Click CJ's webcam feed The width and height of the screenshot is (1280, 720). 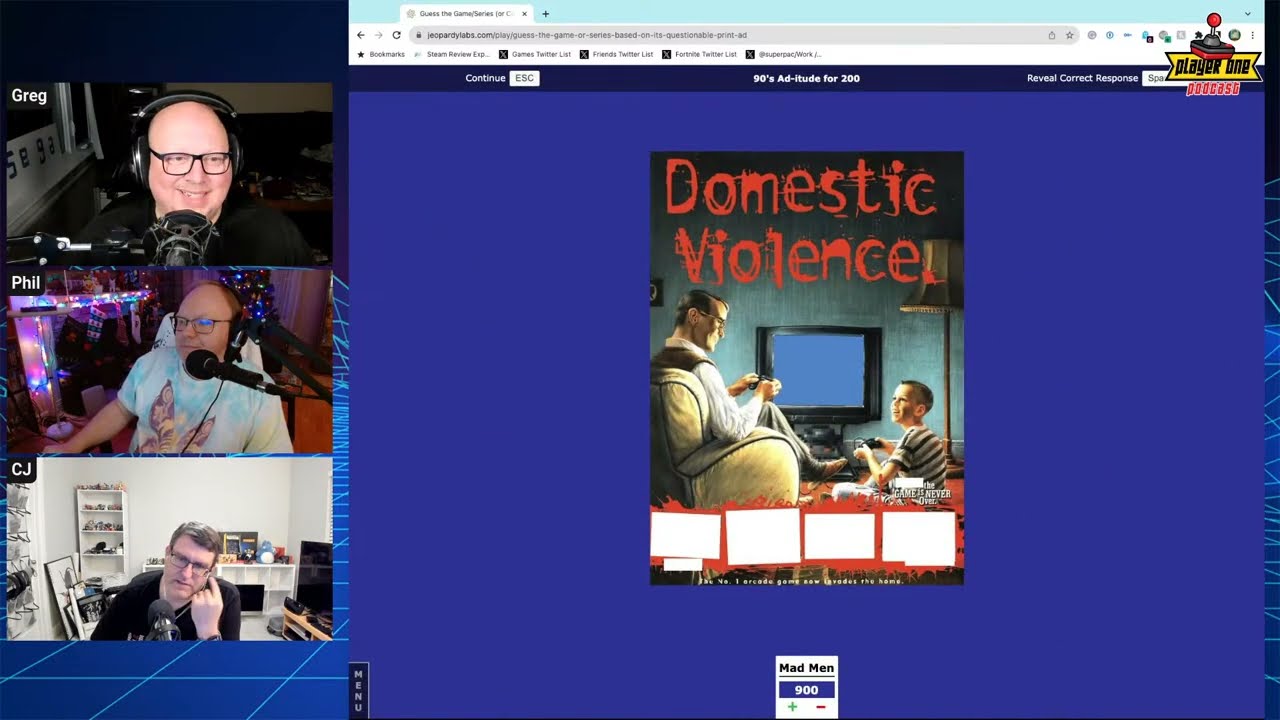pyautogui.click(x=170, y=548)
